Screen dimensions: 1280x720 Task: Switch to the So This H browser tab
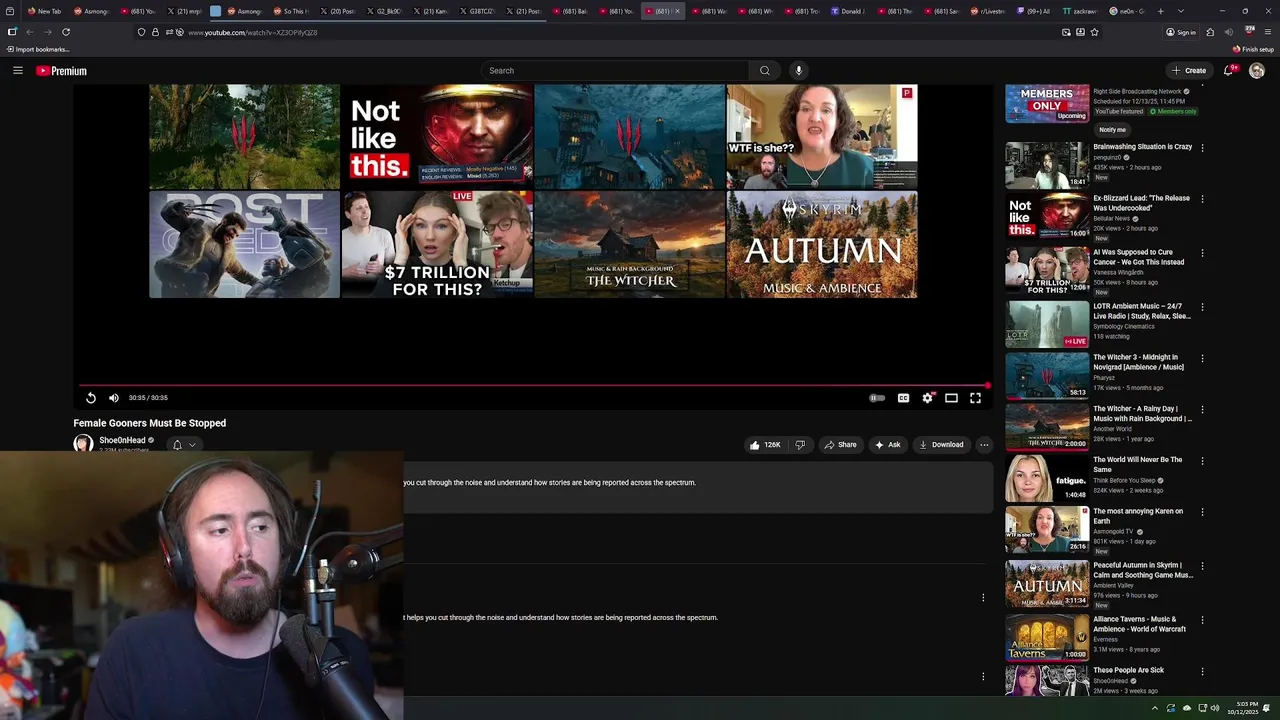coord(291,11)
